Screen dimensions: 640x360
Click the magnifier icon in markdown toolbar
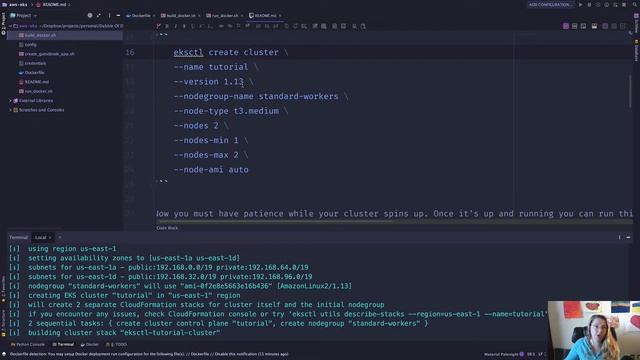(354, 26)
